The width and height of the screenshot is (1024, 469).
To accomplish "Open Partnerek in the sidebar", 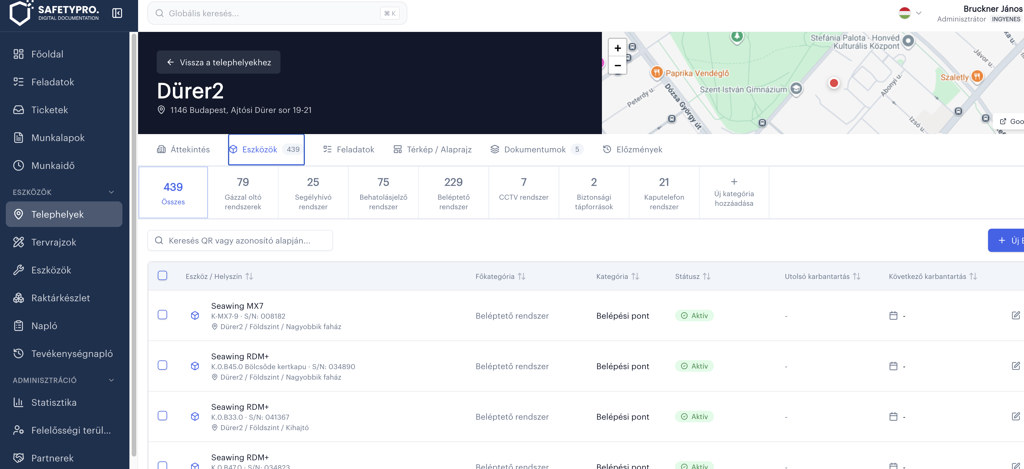I will [x=64, y=458].
